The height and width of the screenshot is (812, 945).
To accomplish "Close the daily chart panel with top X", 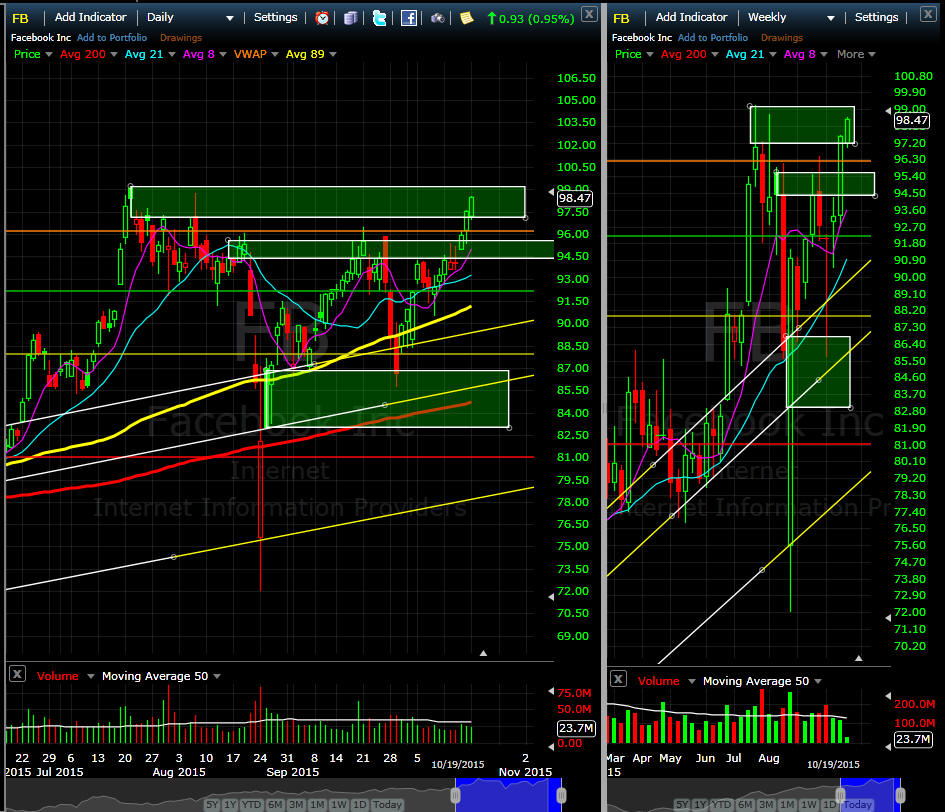I will click(589, 13).
